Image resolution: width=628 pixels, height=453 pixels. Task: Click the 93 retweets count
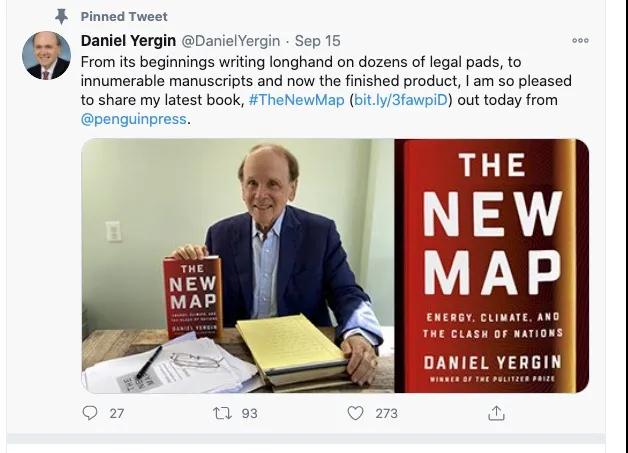tap(249, 413)
